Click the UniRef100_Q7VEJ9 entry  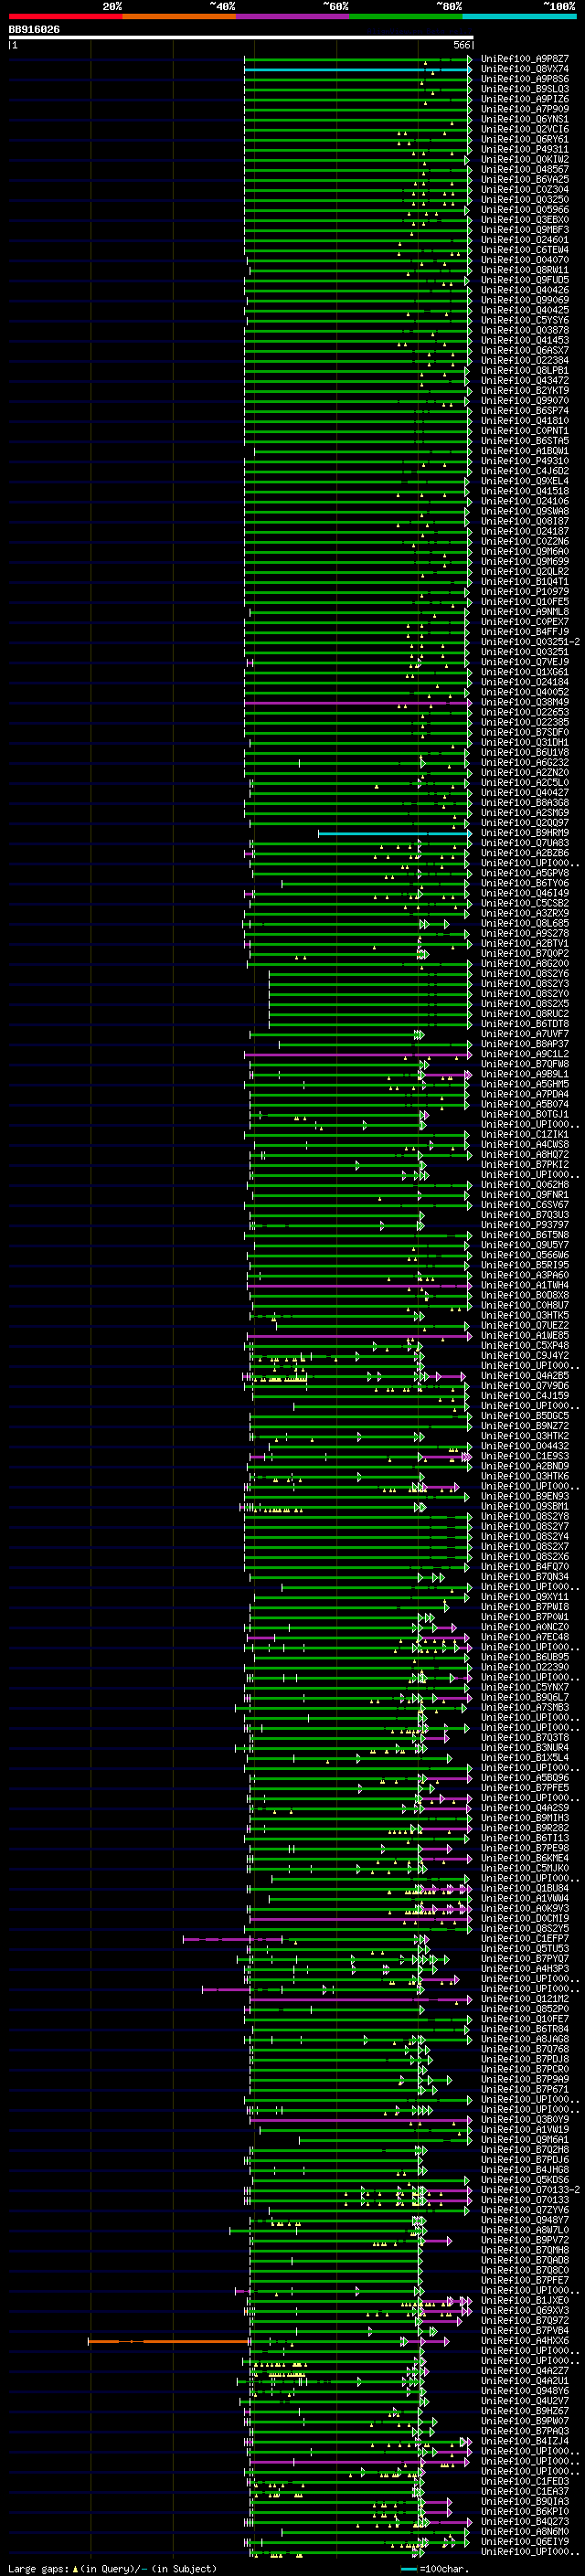[x=525, y=662]
